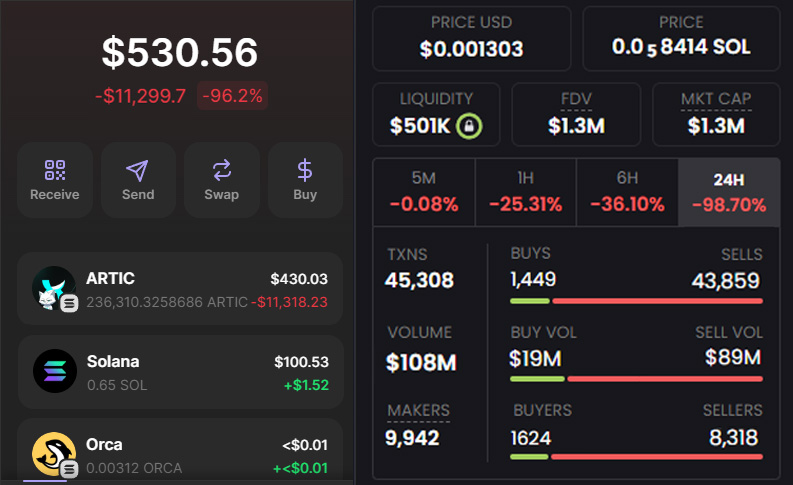
Task: Click the ARTIC token name
Action: [x=110, y=278]
